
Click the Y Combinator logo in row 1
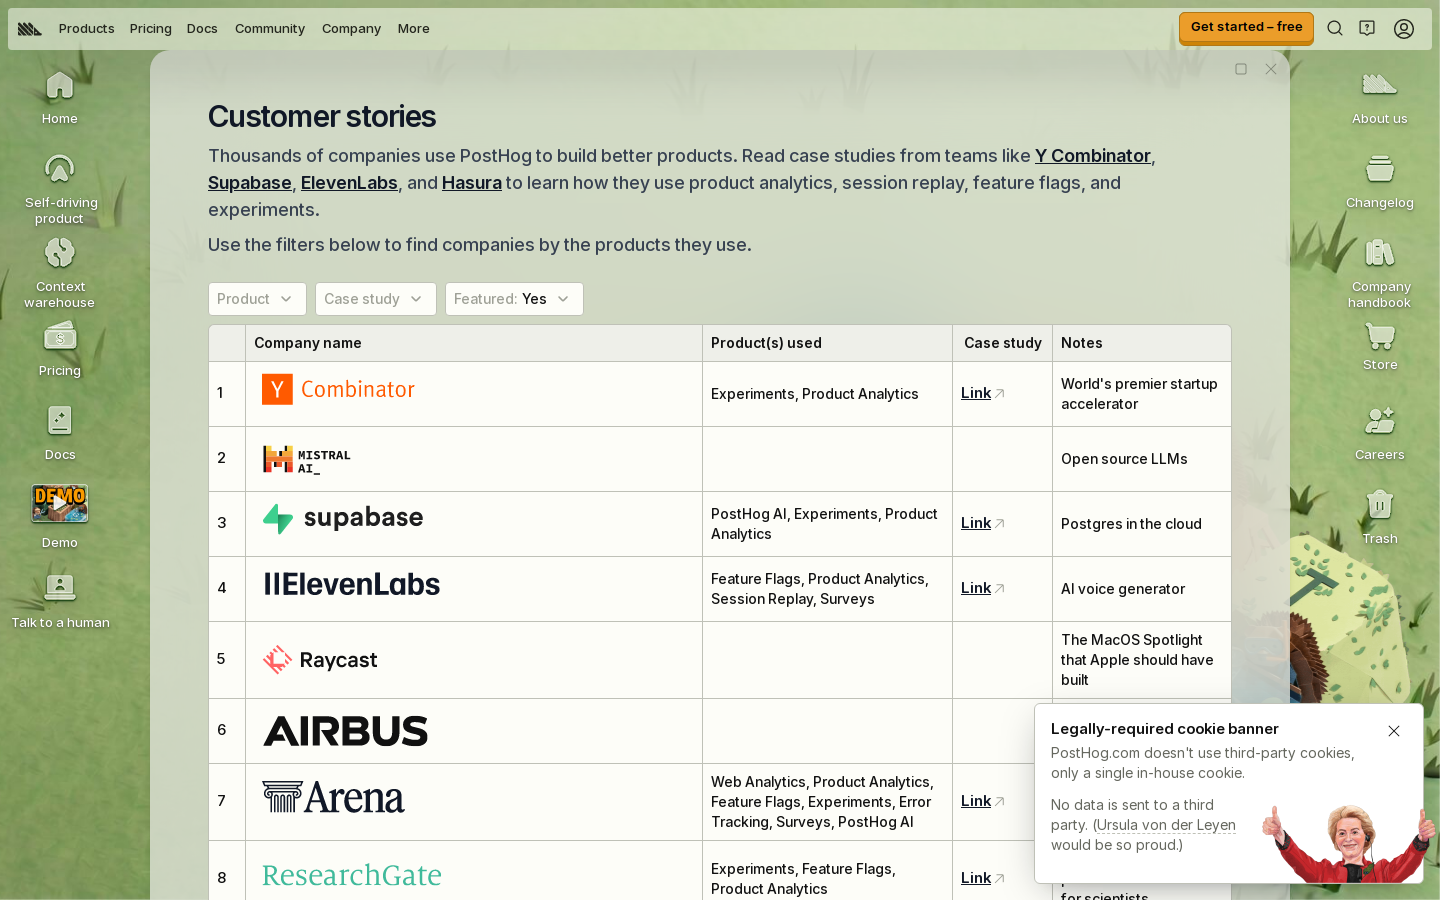338,389
